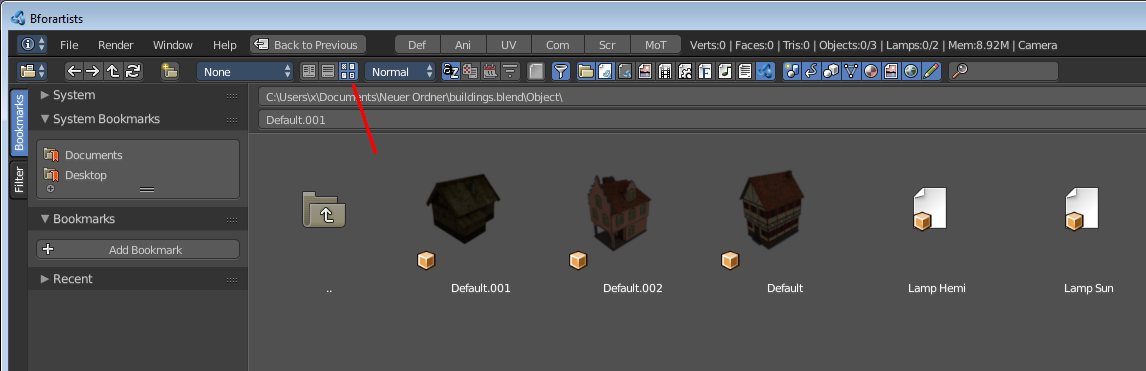Open the Window menu
The height and width of the screenshot is (371, 1146).
pyautogui.click(x=172, y=45)
